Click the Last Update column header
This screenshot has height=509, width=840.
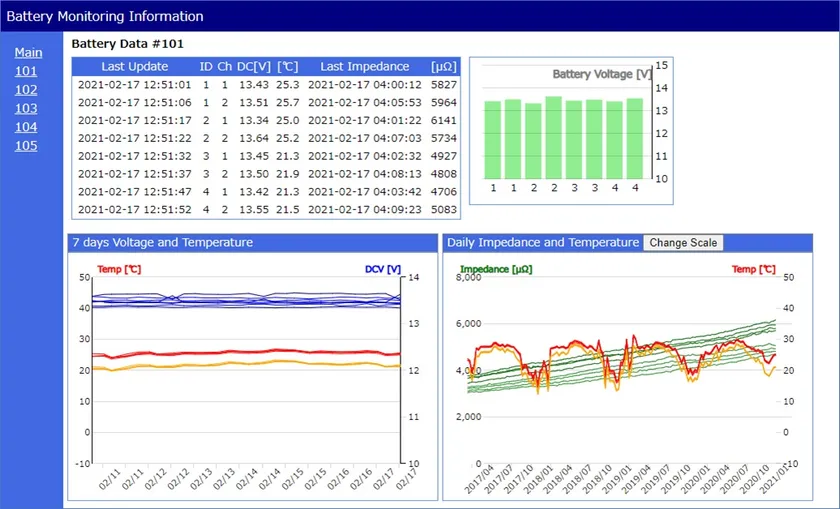[135, 66]
